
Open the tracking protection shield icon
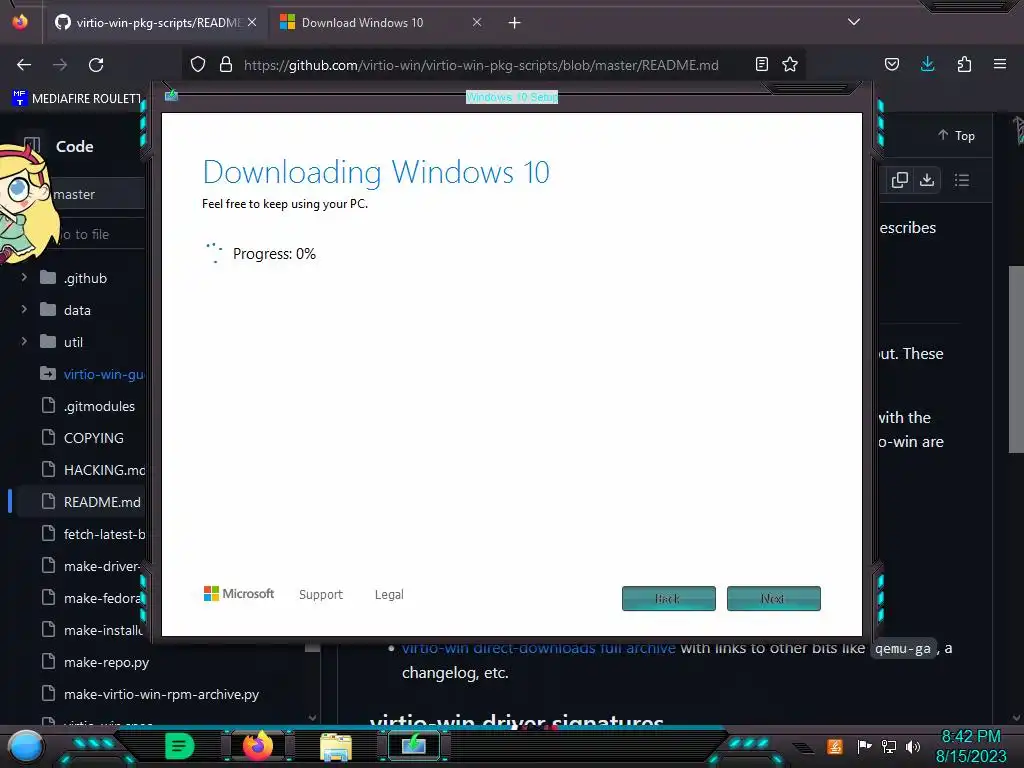coord(198,64)
